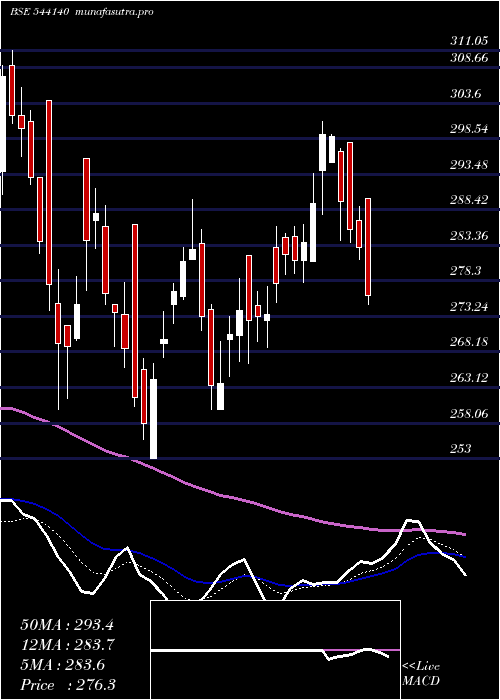Viewport: 500px width, 700px height.
Task: Select the 268.18 price level label
Action: point(469,342)
